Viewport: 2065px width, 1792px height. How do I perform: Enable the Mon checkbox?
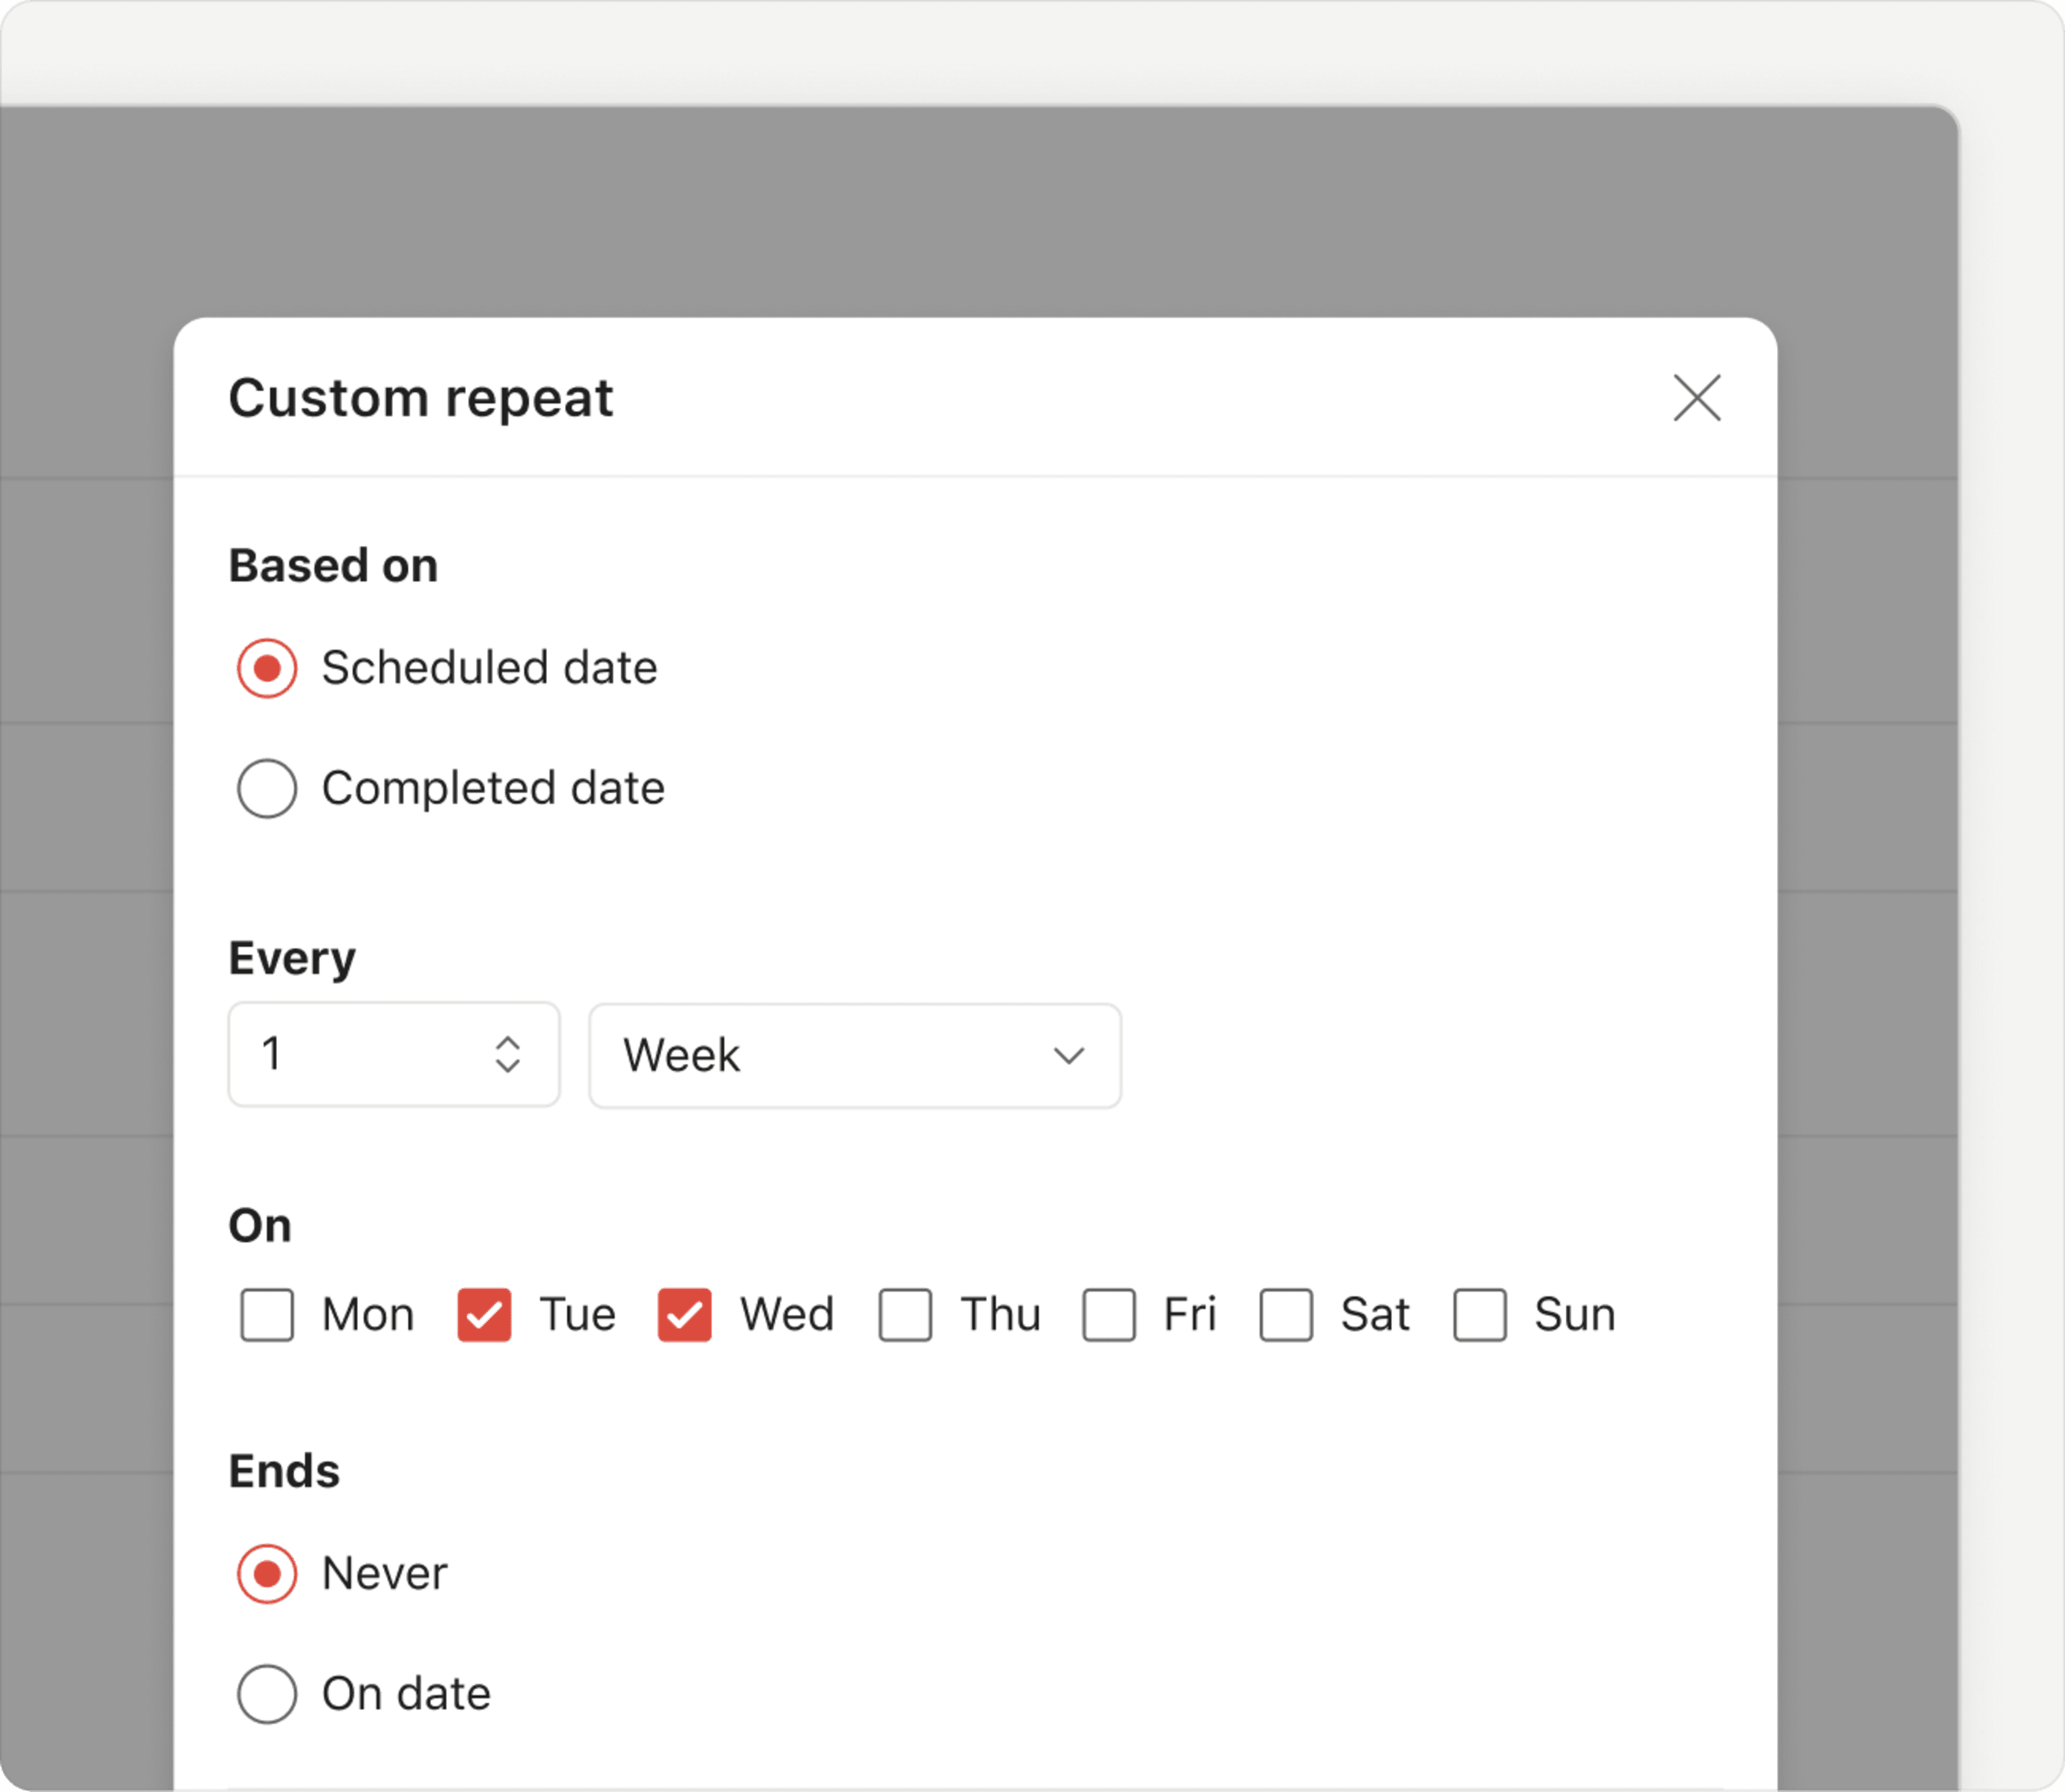tap(265, 1315)
